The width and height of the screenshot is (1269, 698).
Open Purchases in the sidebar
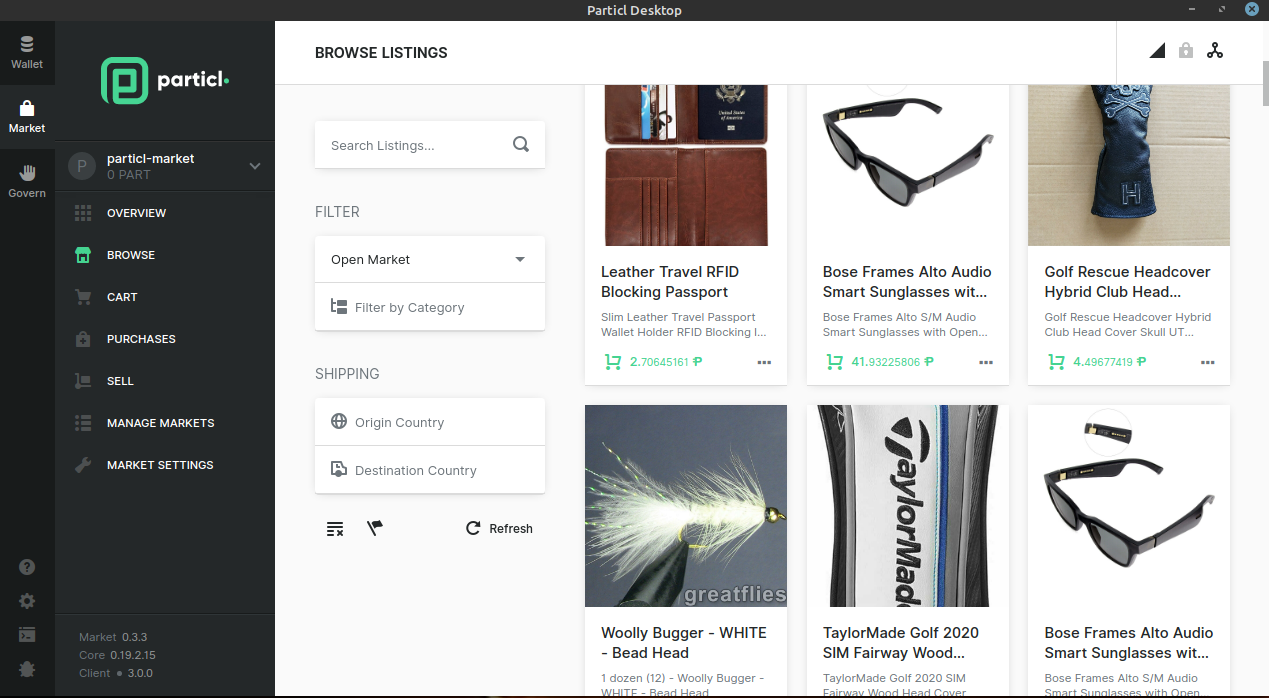(x=165, y=339)
